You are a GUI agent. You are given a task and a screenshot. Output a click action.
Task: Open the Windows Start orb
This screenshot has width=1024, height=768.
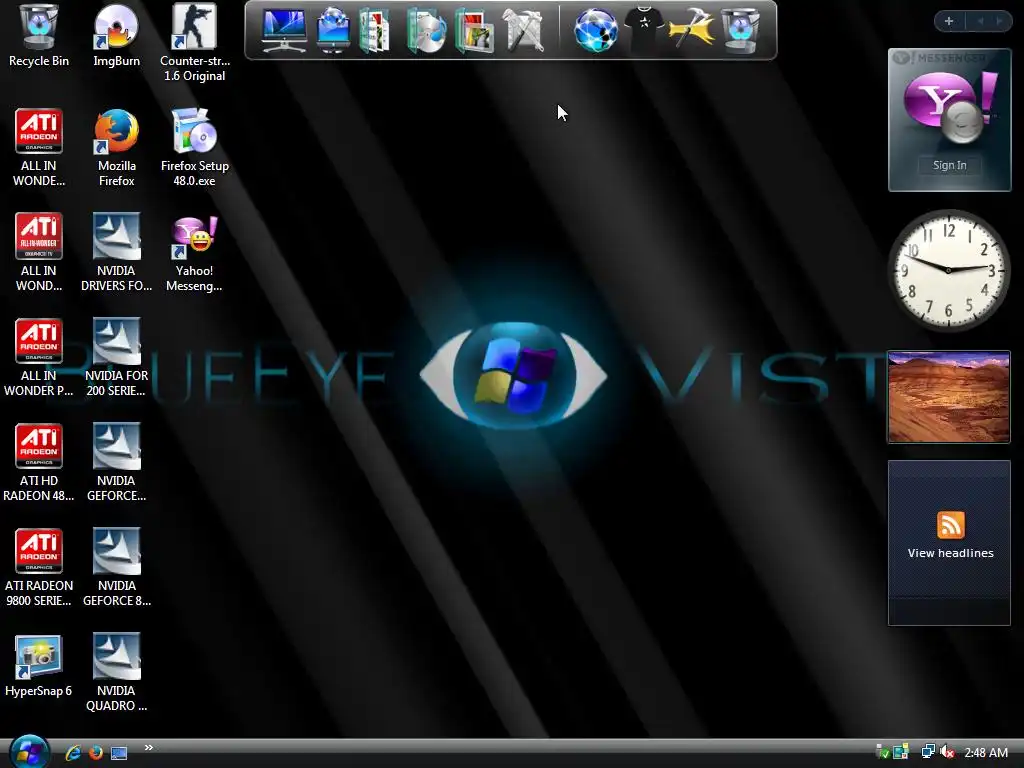30,751
